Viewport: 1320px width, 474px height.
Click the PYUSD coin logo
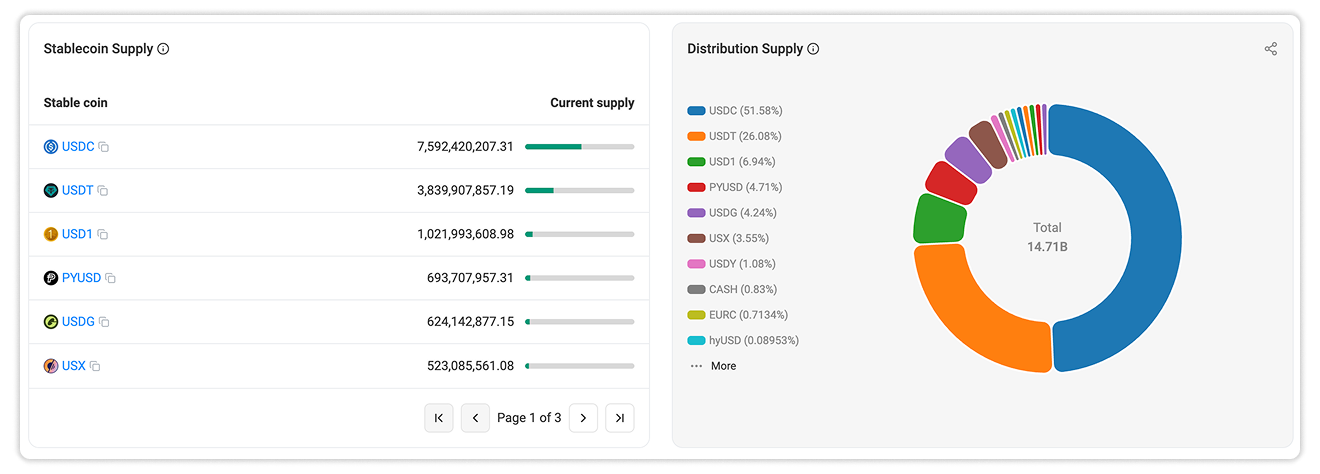[51, 278]
